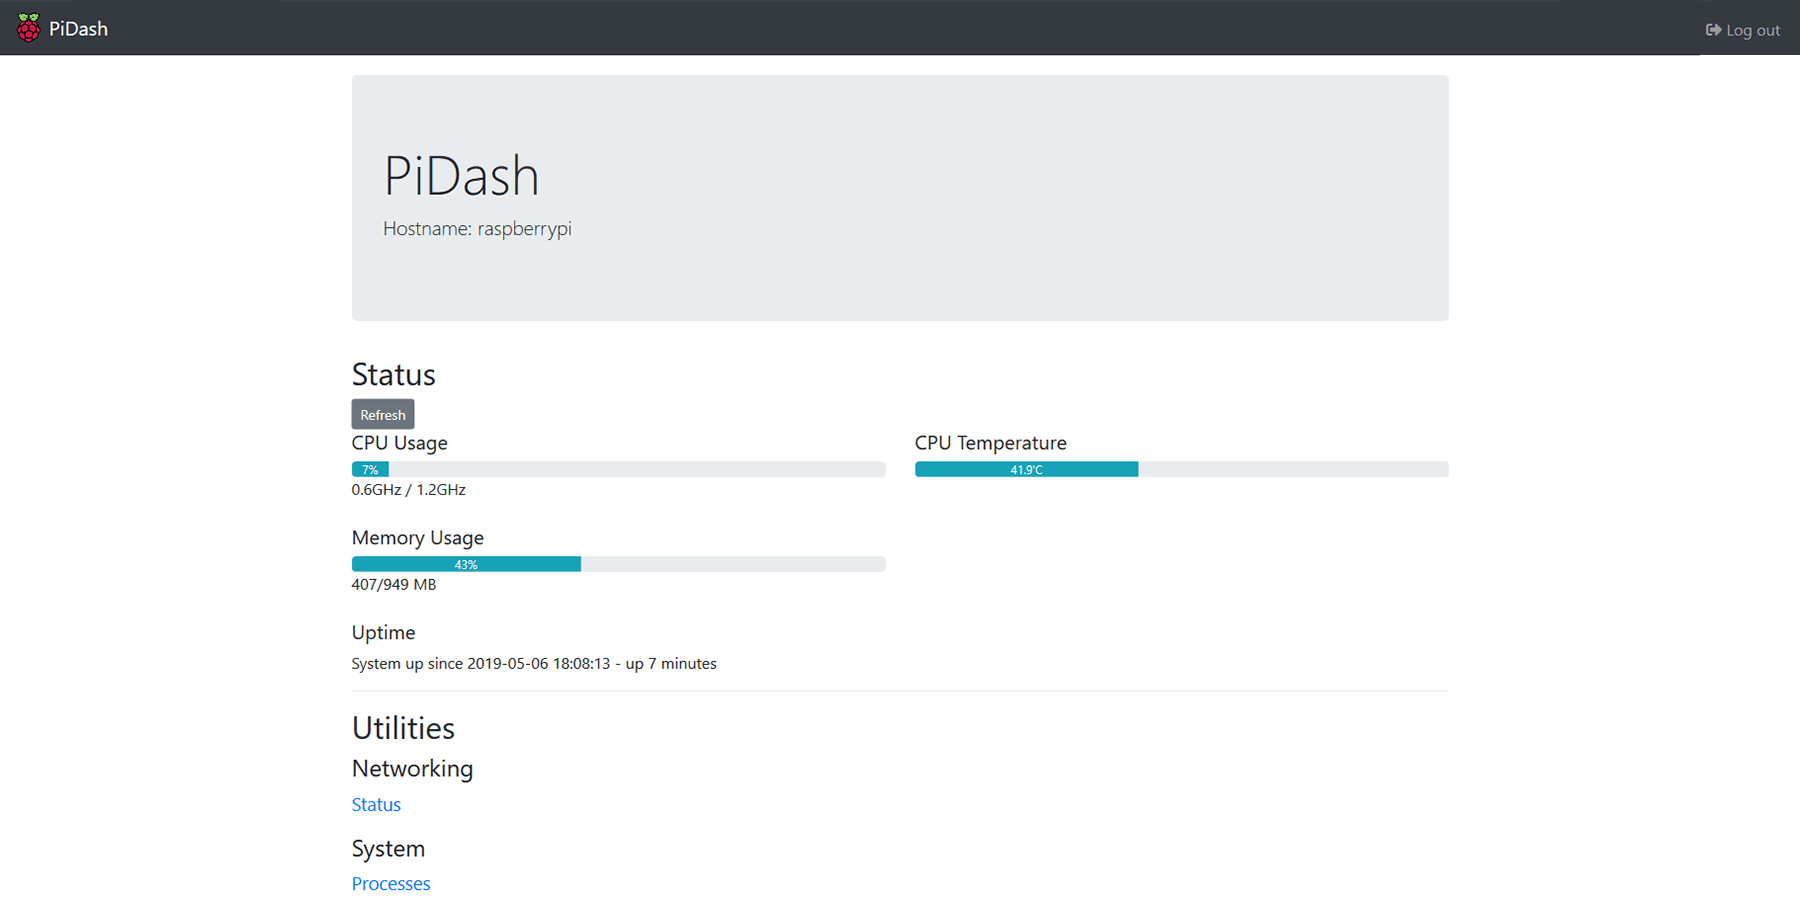Click the System subsection heading
Viewport: 1800px width, 900px height.
point(388,848)
